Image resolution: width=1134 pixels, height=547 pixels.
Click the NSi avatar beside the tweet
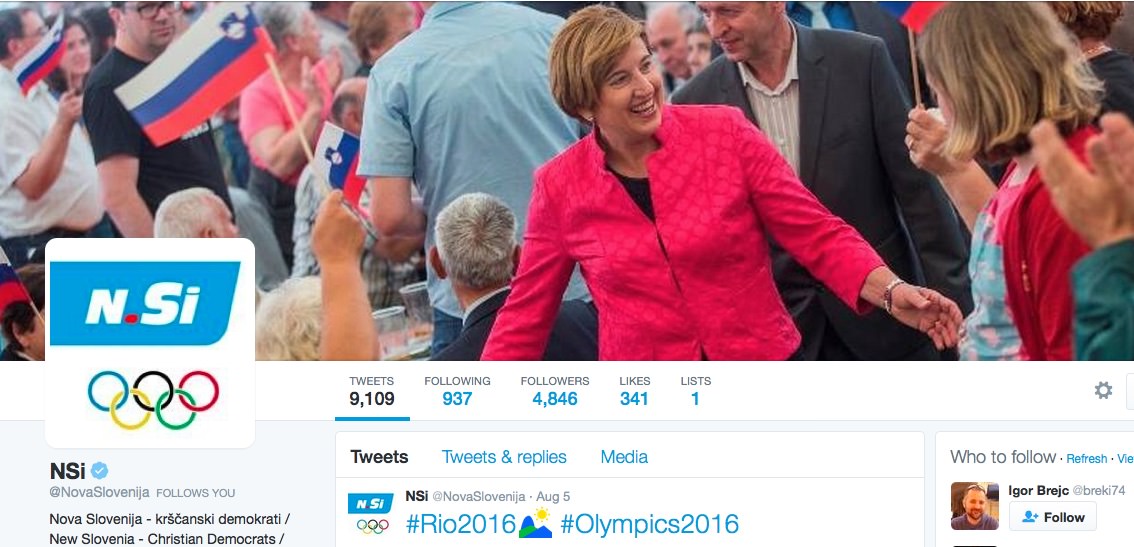coord(370,514)
